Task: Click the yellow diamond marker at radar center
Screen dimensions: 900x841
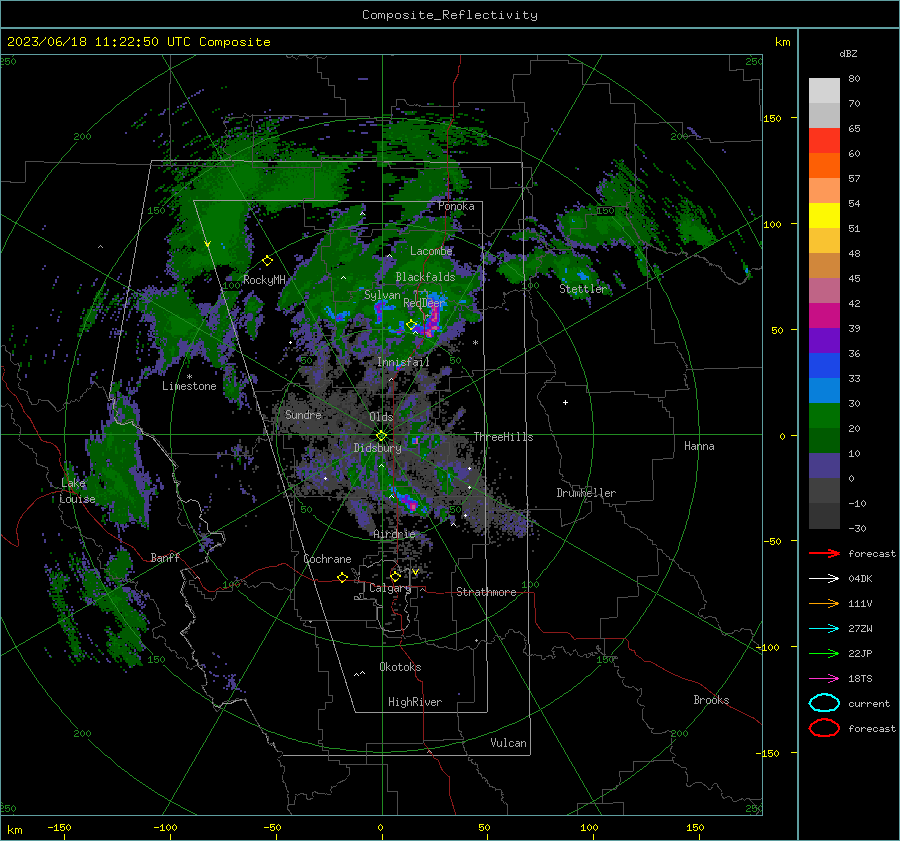Action: 381,436
